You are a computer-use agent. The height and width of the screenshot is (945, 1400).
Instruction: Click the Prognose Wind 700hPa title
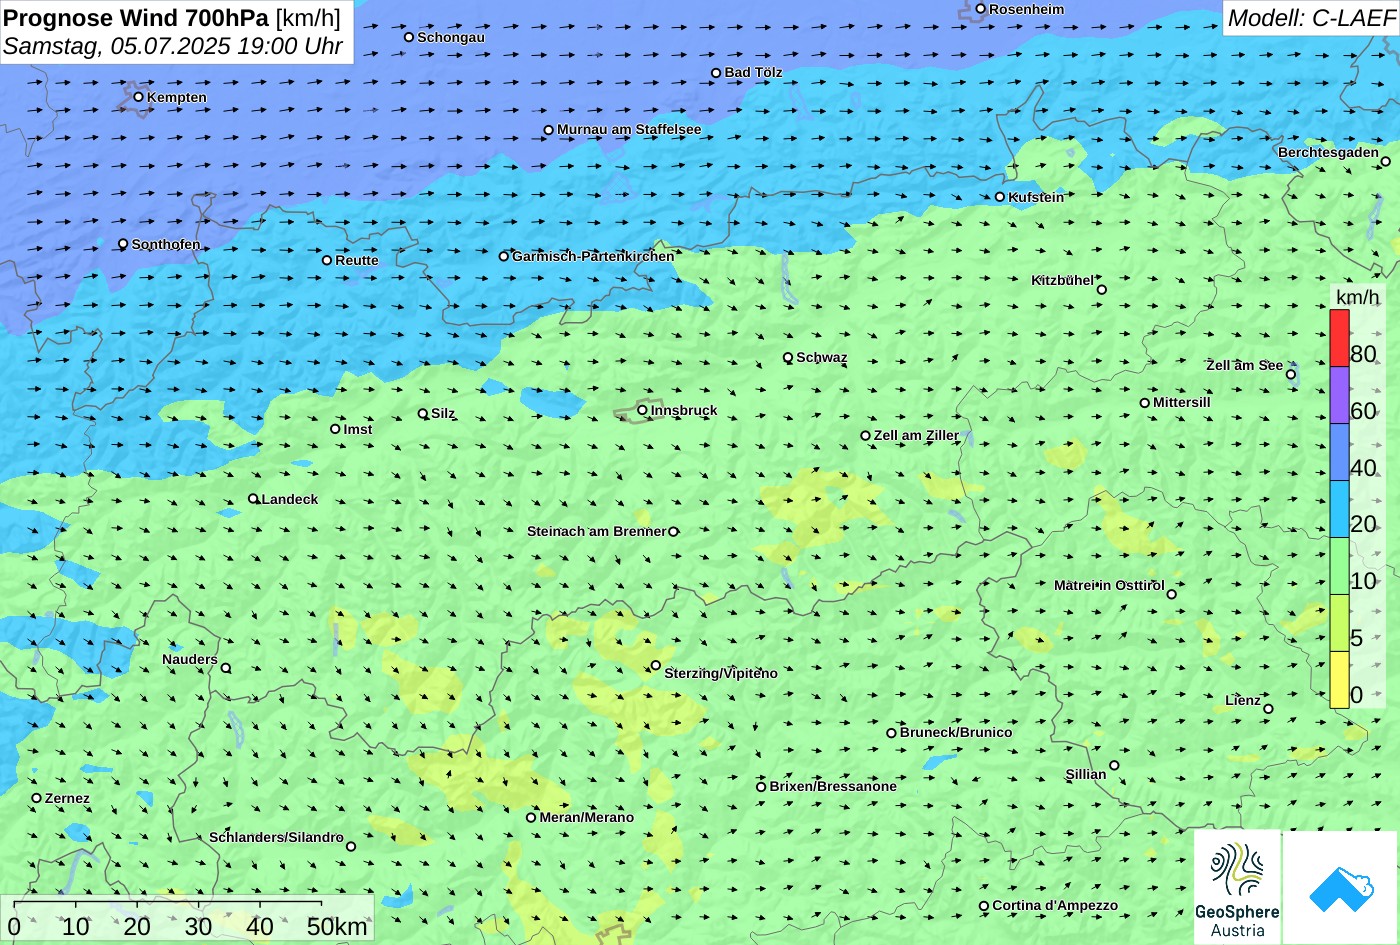click(x=137, y=17)
